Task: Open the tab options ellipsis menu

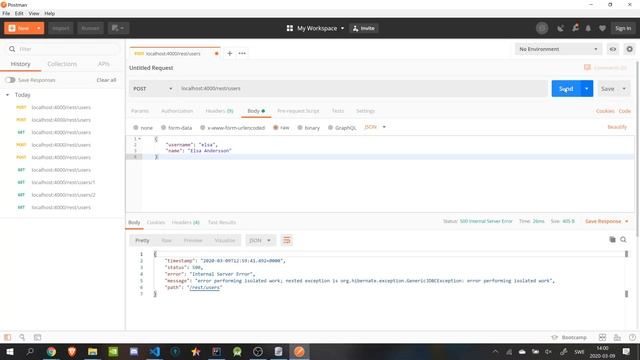Action: click(x=242, y=53)
